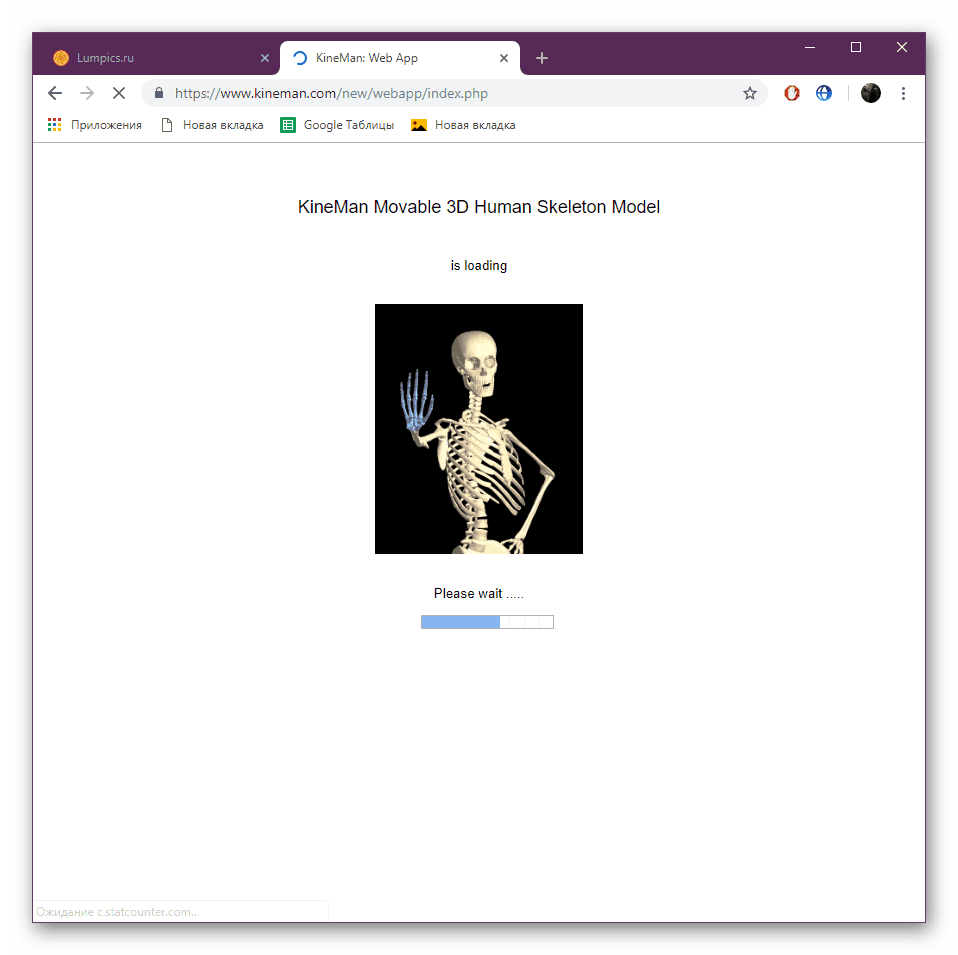Screen dimensions: 958x955
Task: Open the red Opera-style extension icon
Action: pos(792,93)
